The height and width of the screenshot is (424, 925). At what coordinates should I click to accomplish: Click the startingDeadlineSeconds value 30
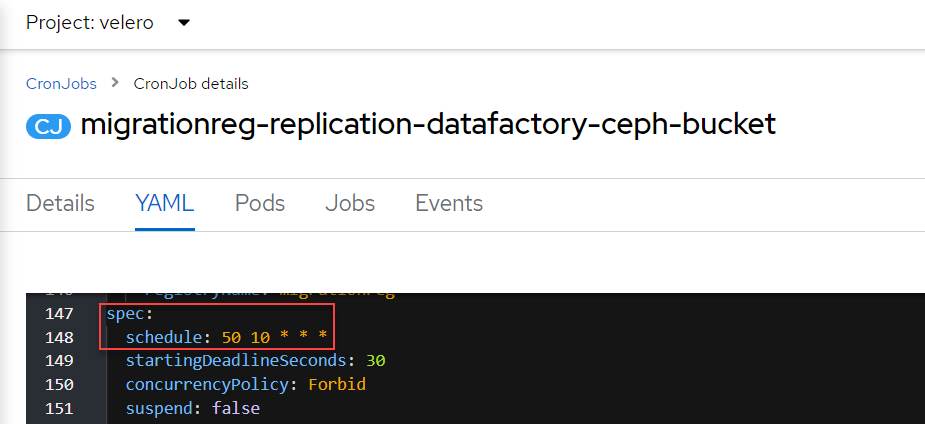(x=375, y=361)
